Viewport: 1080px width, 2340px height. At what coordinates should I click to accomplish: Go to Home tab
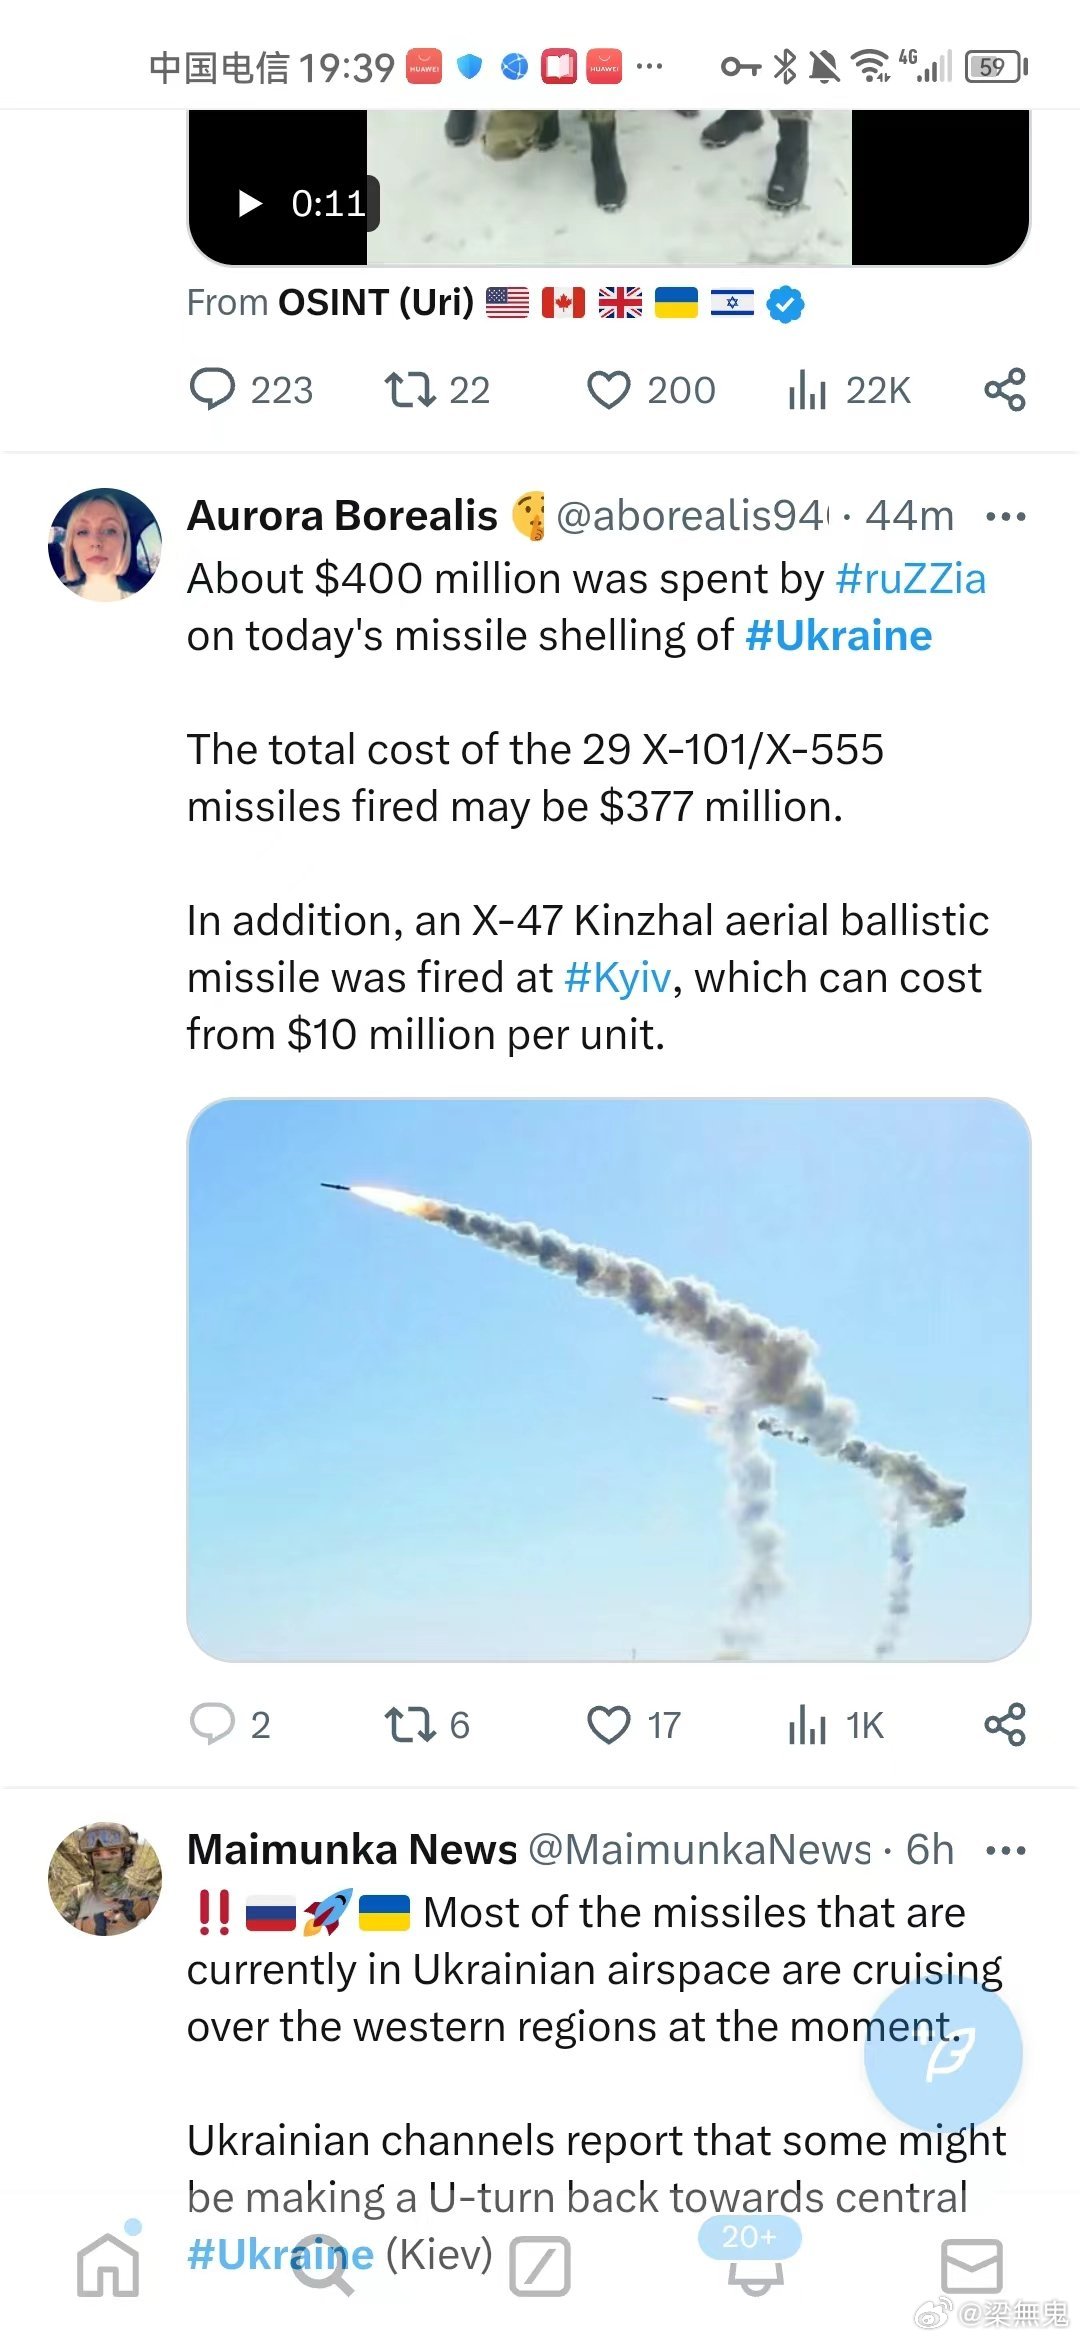pyautogui.click(x=108, y=2265)
